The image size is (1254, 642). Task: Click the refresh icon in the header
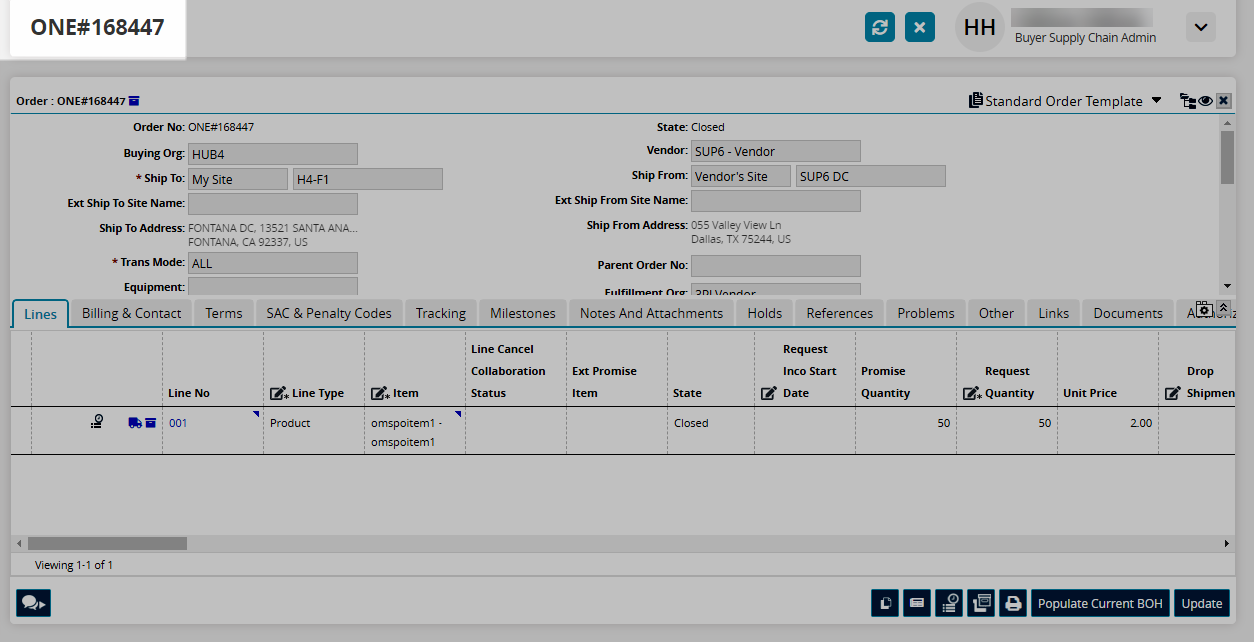[880, 27]
